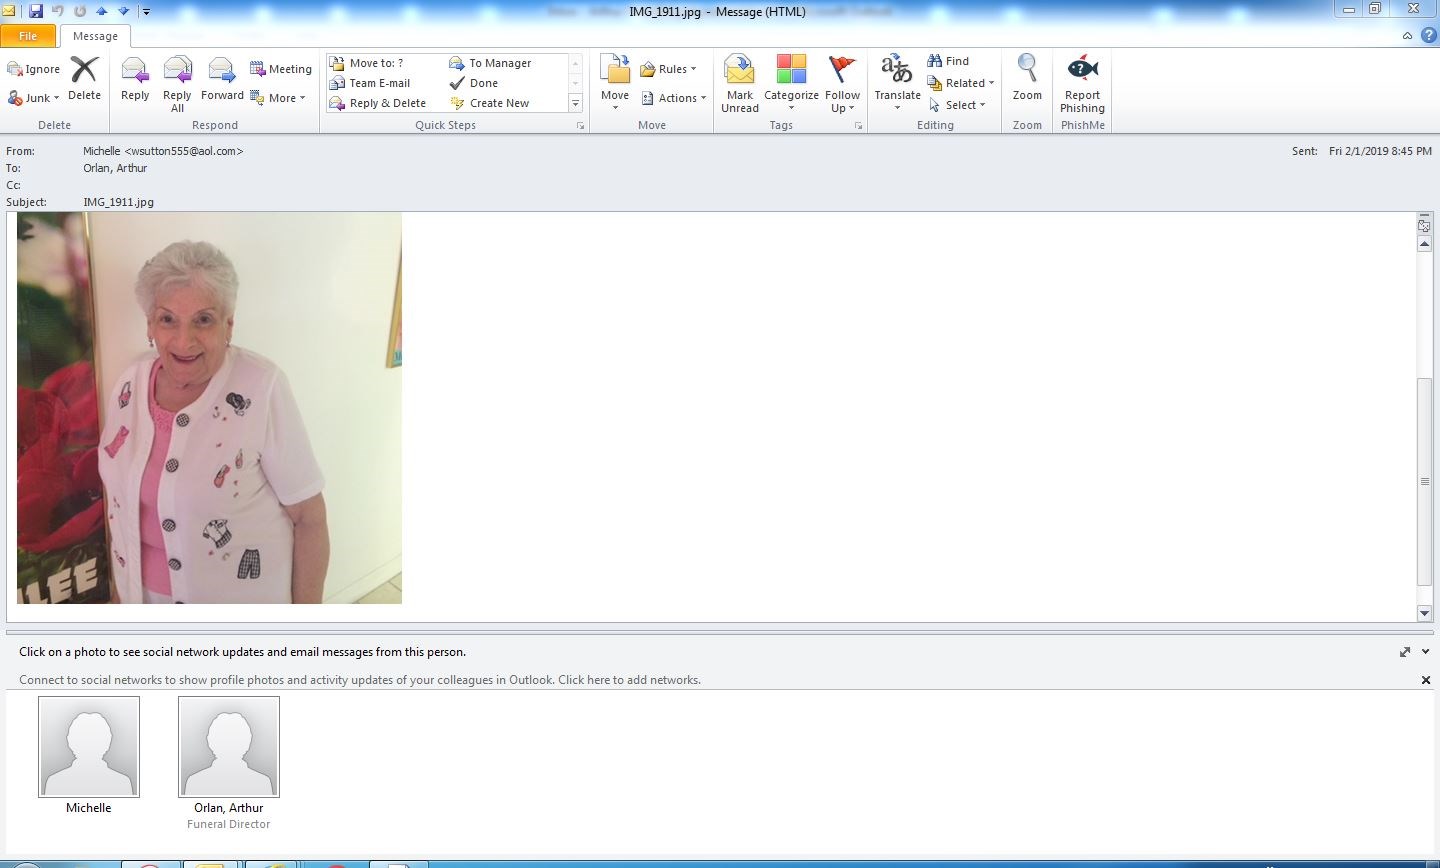The height and width of the screenshot is (868, 1440).
Task: Open the File tab
Action: 28,36
